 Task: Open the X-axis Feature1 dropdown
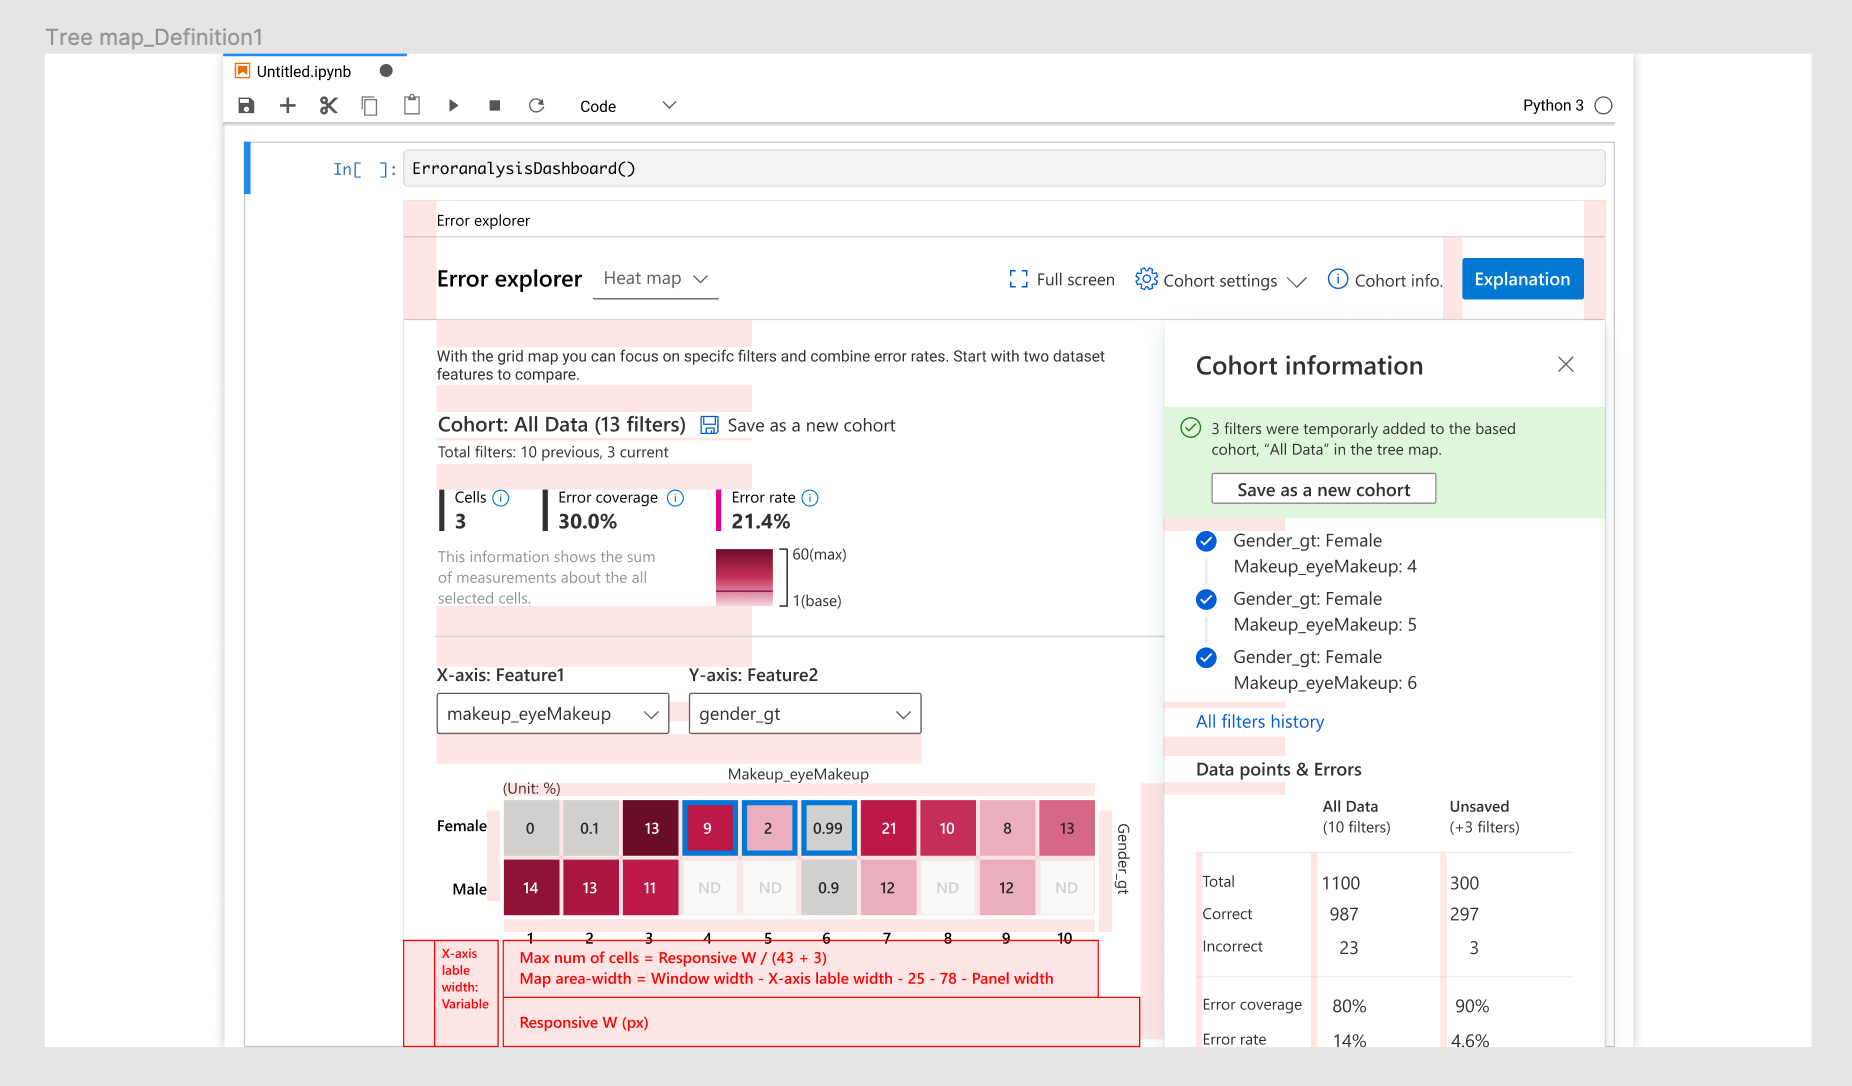(x=552, y=713)
